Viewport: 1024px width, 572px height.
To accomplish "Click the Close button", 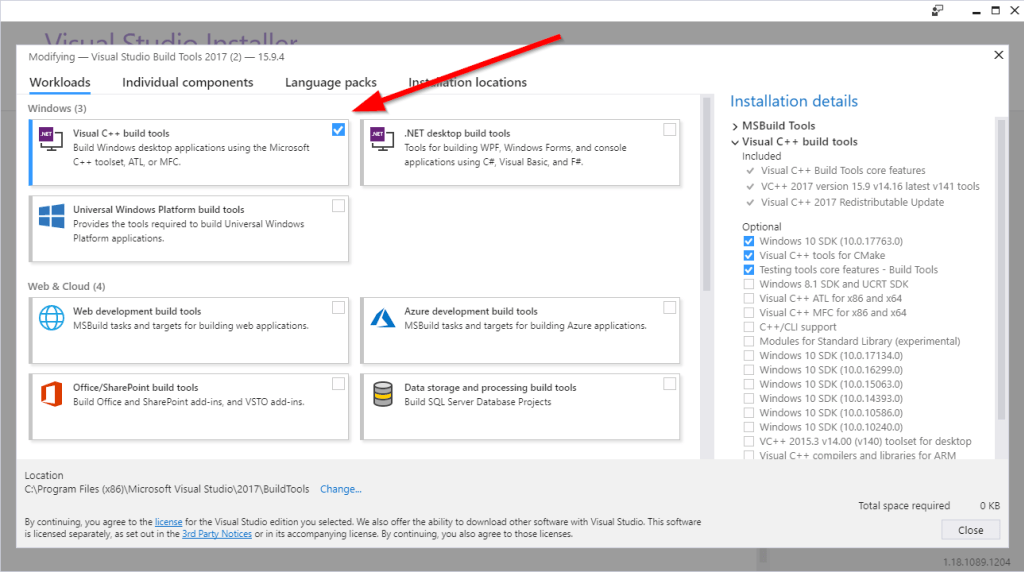I will (970, 530).
